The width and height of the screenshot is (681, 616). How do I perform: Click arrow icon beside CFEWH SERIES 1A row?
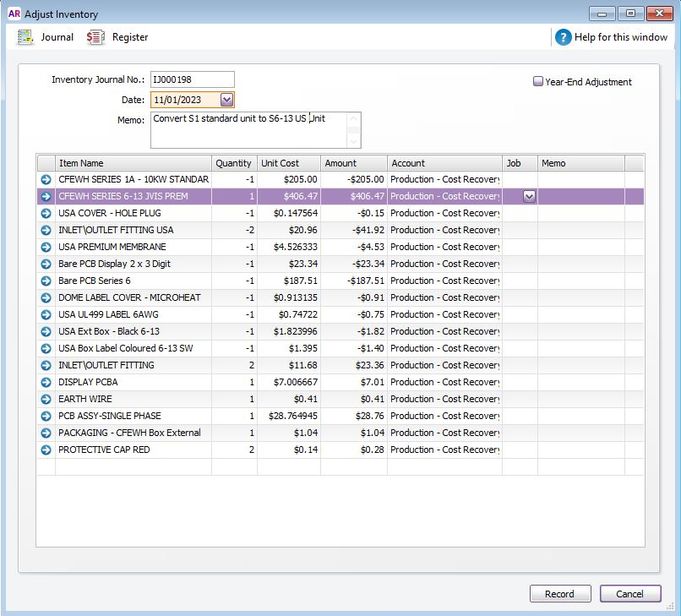(46, 179)
